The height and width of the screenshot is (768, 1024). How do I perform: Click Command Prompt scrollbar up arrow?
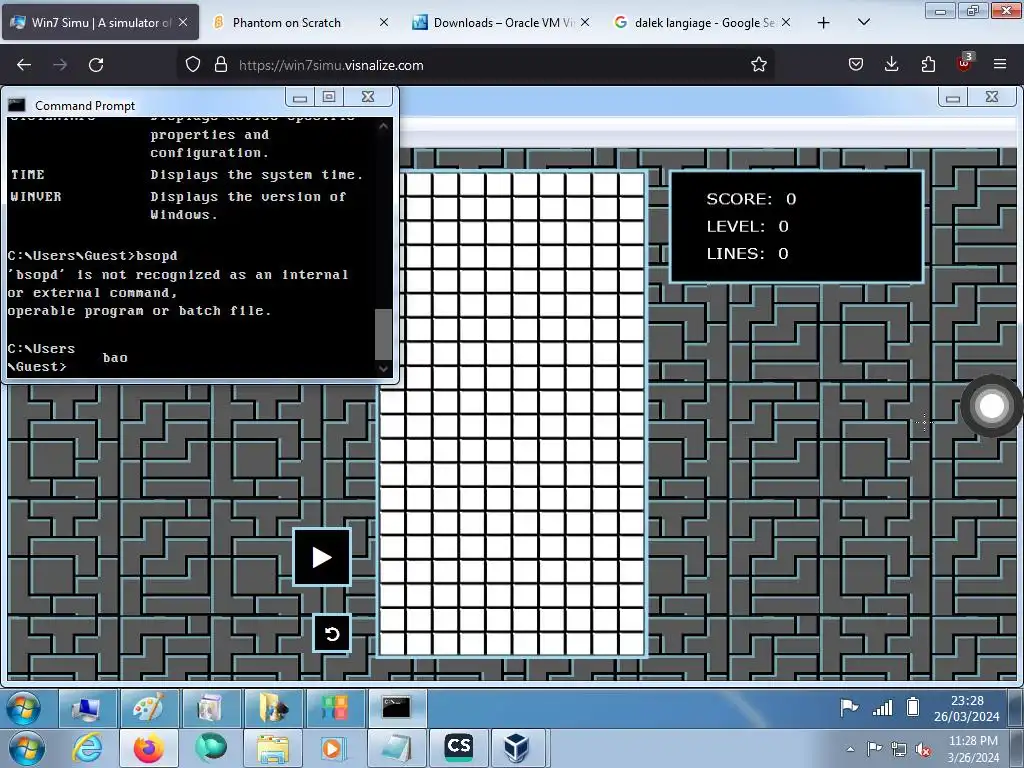[383, 126]
